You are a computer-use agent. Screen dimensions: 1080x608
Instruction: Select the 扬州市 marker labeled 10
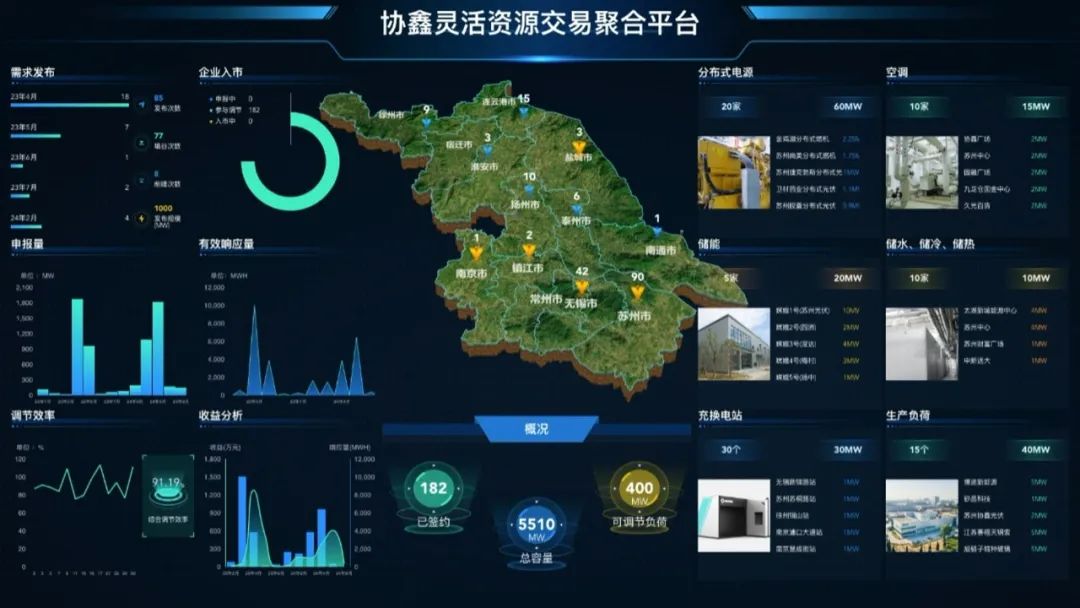[529, 189]
